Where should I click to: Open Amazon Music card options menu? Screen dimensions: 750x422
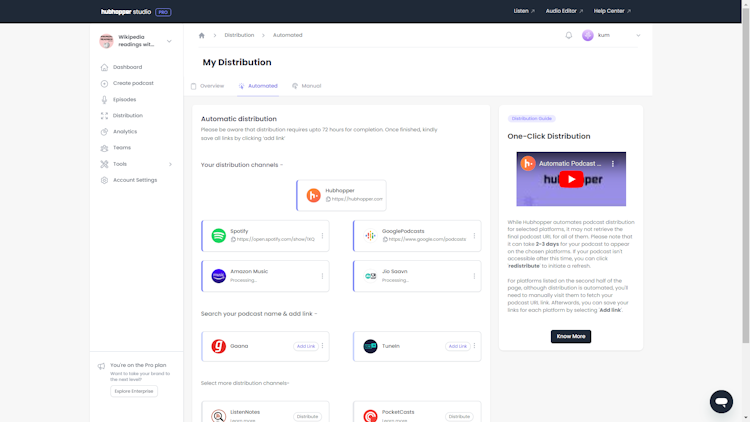tap(322, 276)
